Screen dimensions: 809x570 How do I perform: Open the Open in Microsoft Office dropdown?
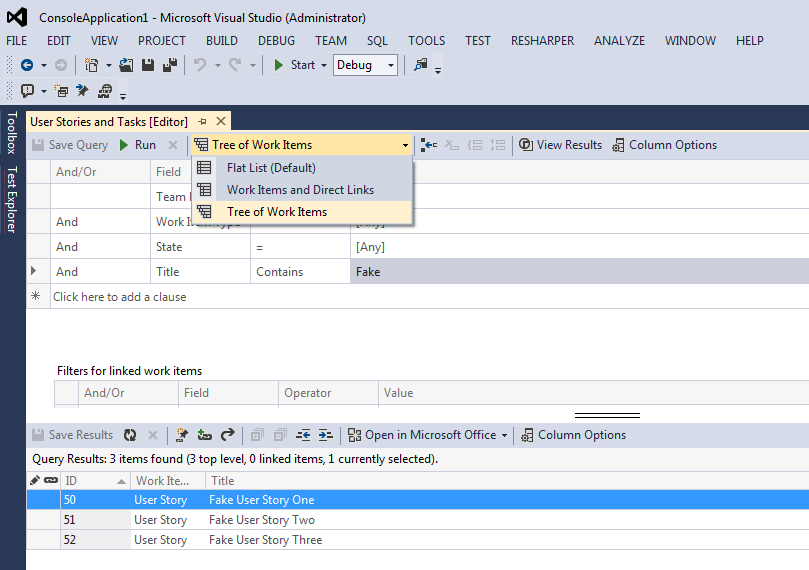428,435
